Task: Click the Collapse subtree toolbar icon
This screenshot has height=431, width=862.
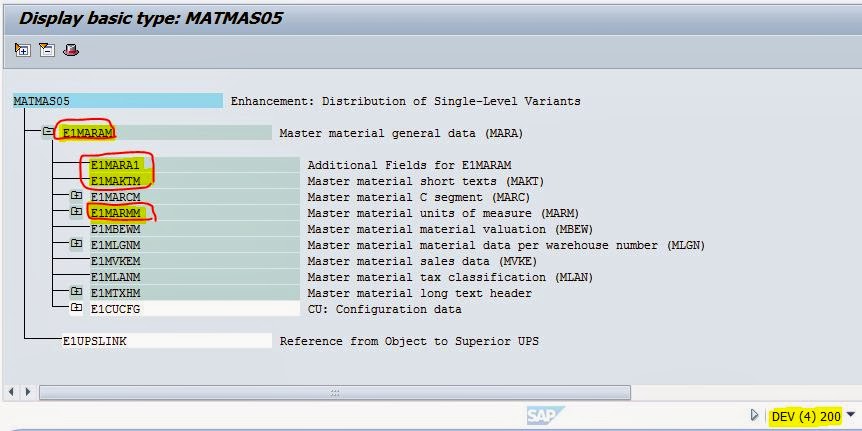Action: point(46,49)
